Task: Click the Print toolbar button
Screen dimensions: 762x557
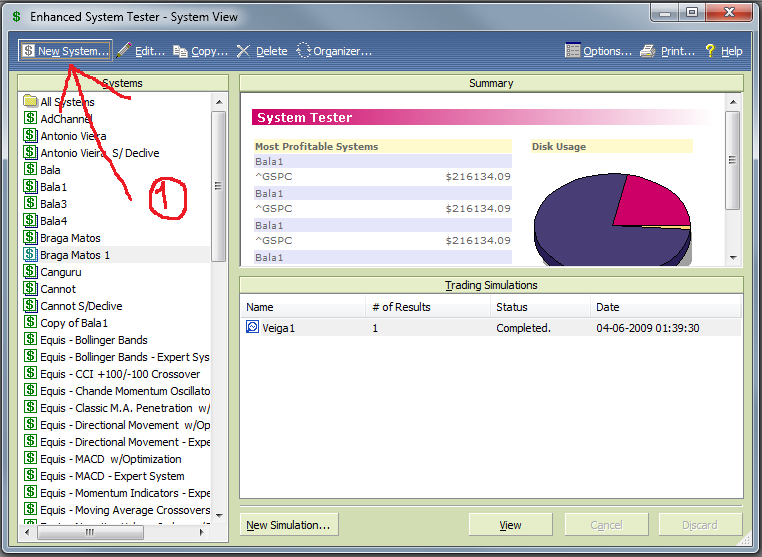Action: pos(667,51)
